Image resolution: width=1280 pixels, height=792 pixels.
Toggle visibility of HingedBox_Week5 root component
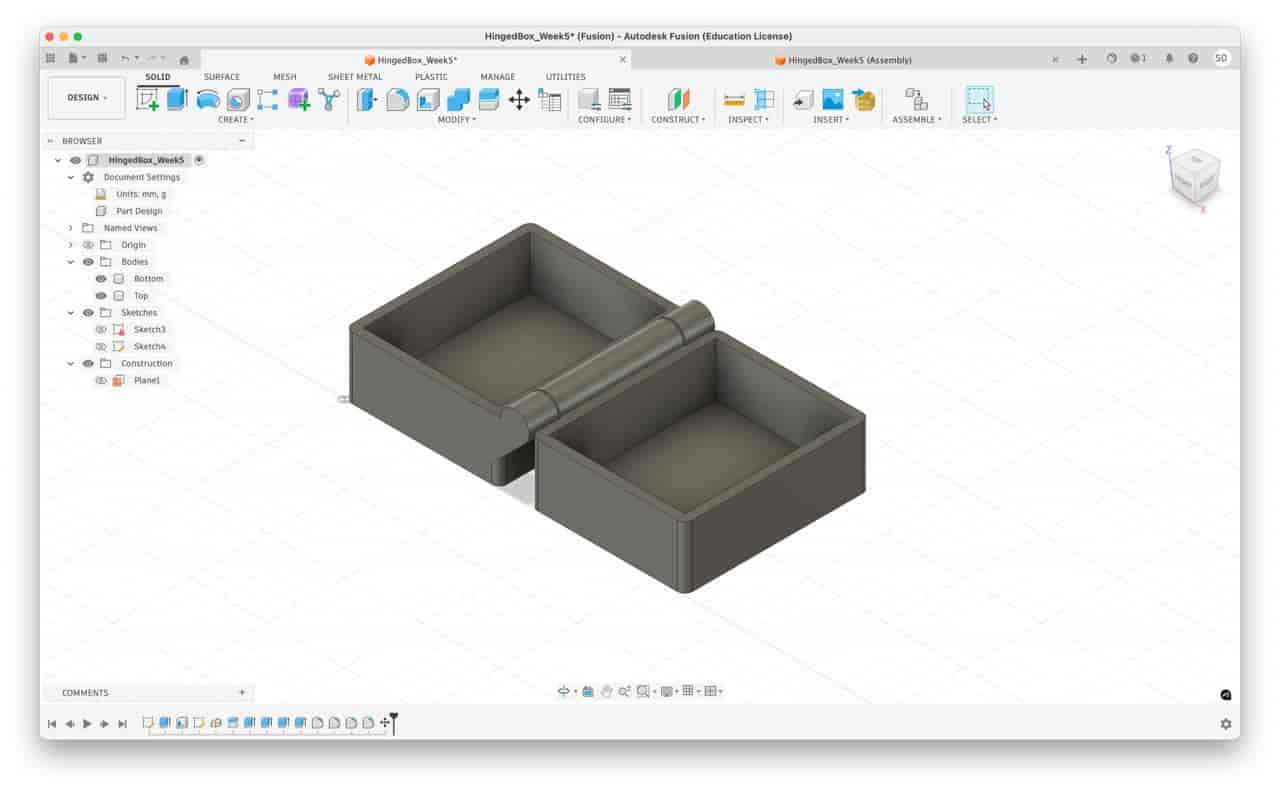[75, 160]
